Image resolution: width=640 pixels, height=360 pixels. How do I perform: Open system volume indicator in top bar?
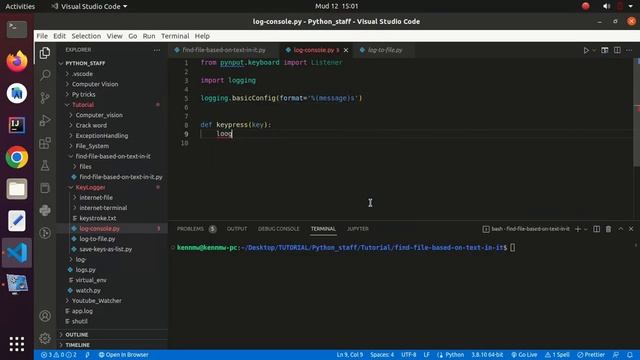coord(606,6)
